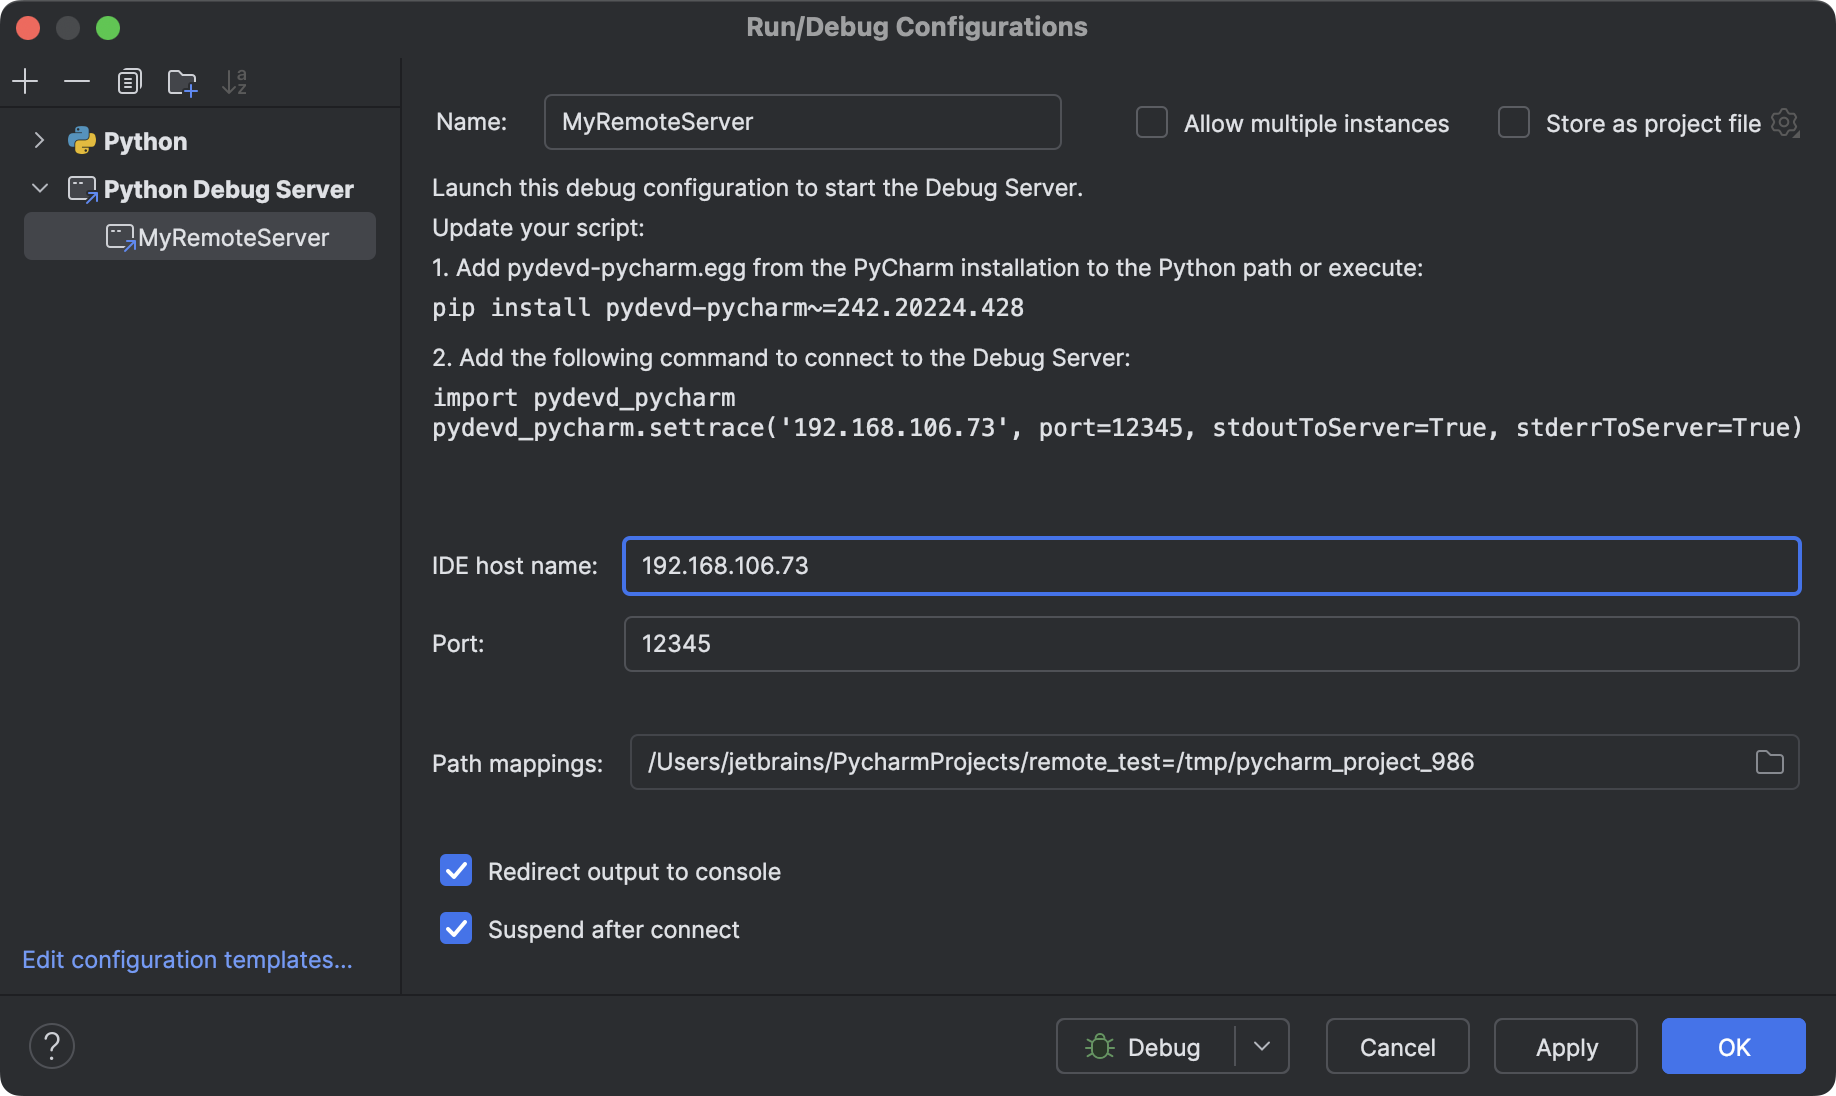Click the MyRemoteServer configuration icon
Screen dimensions: 1836x1096
120,237
